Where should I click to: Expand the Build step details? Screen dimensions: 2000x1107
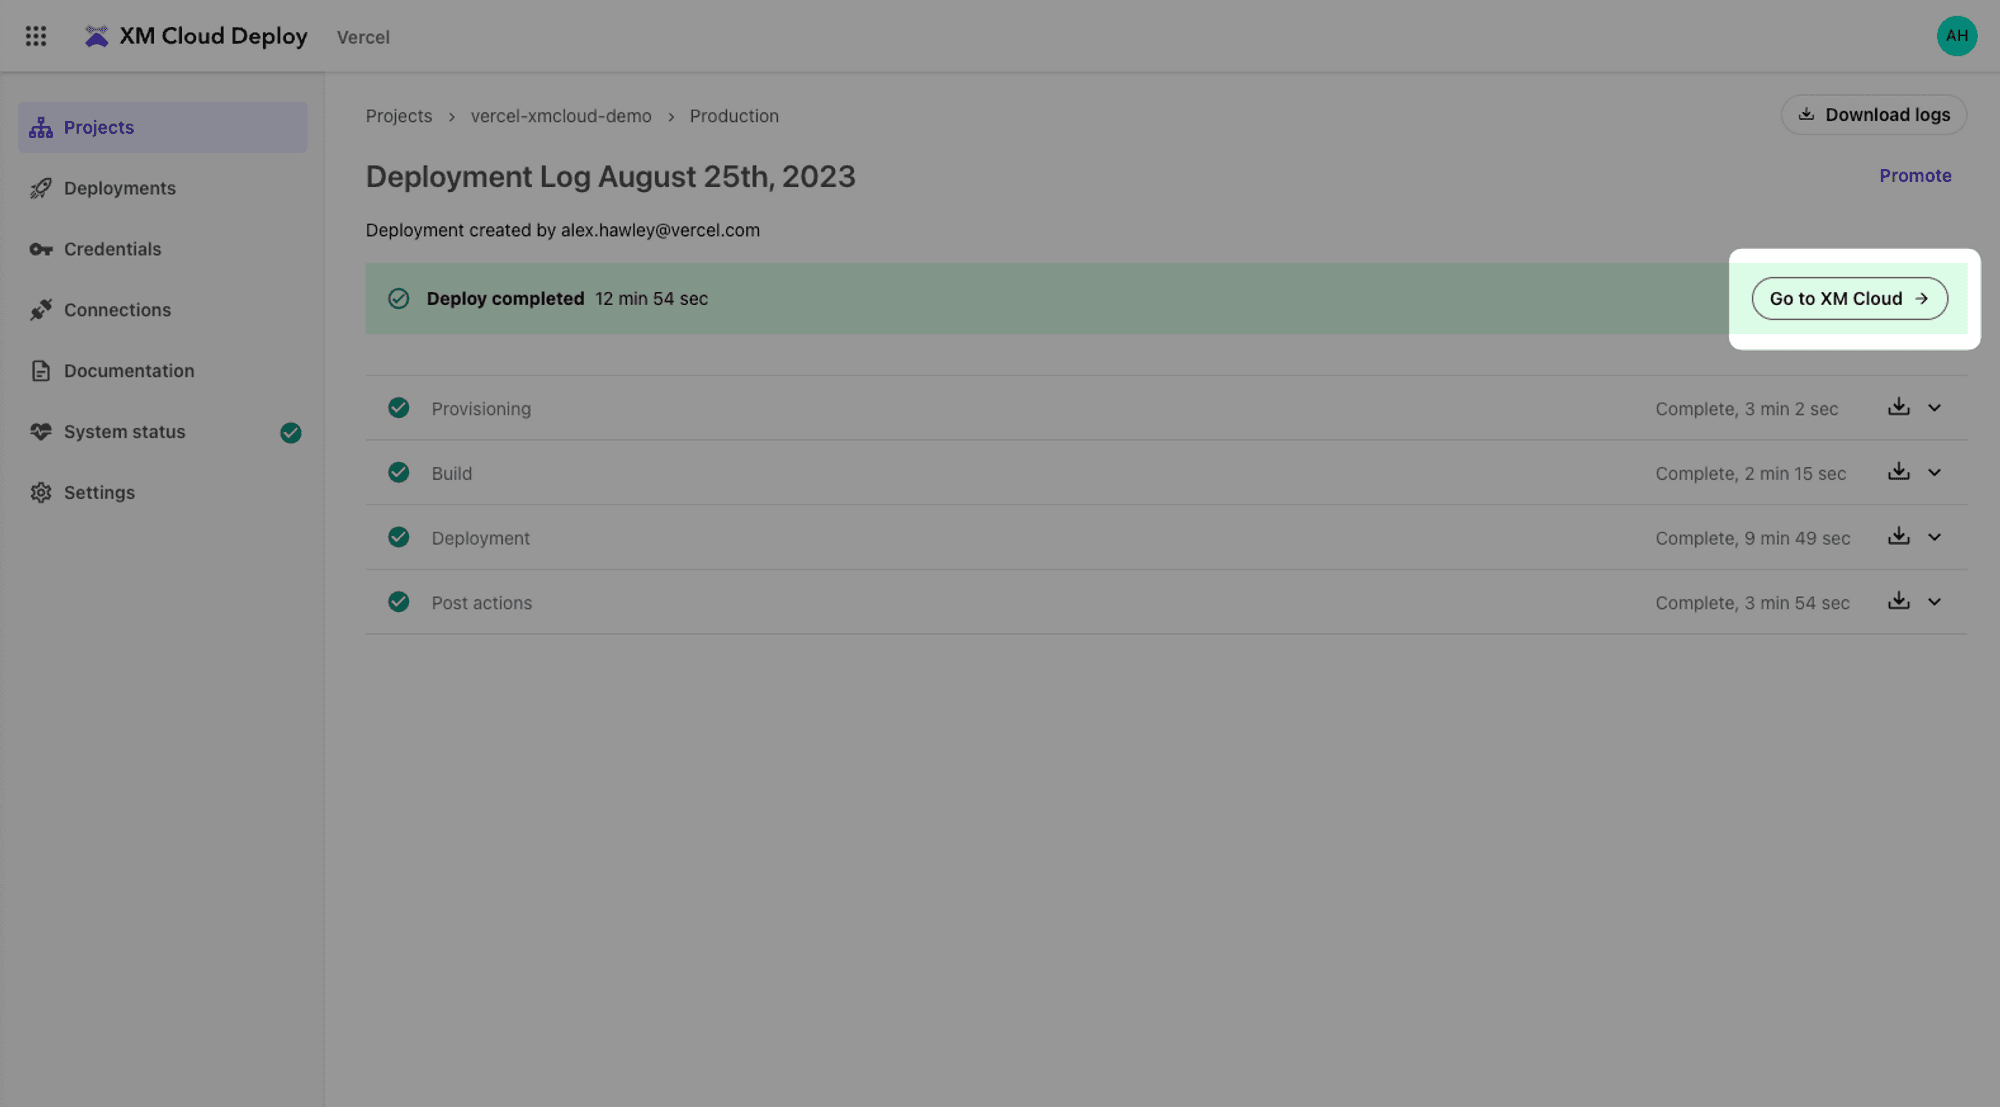[x=1934, y=473]
